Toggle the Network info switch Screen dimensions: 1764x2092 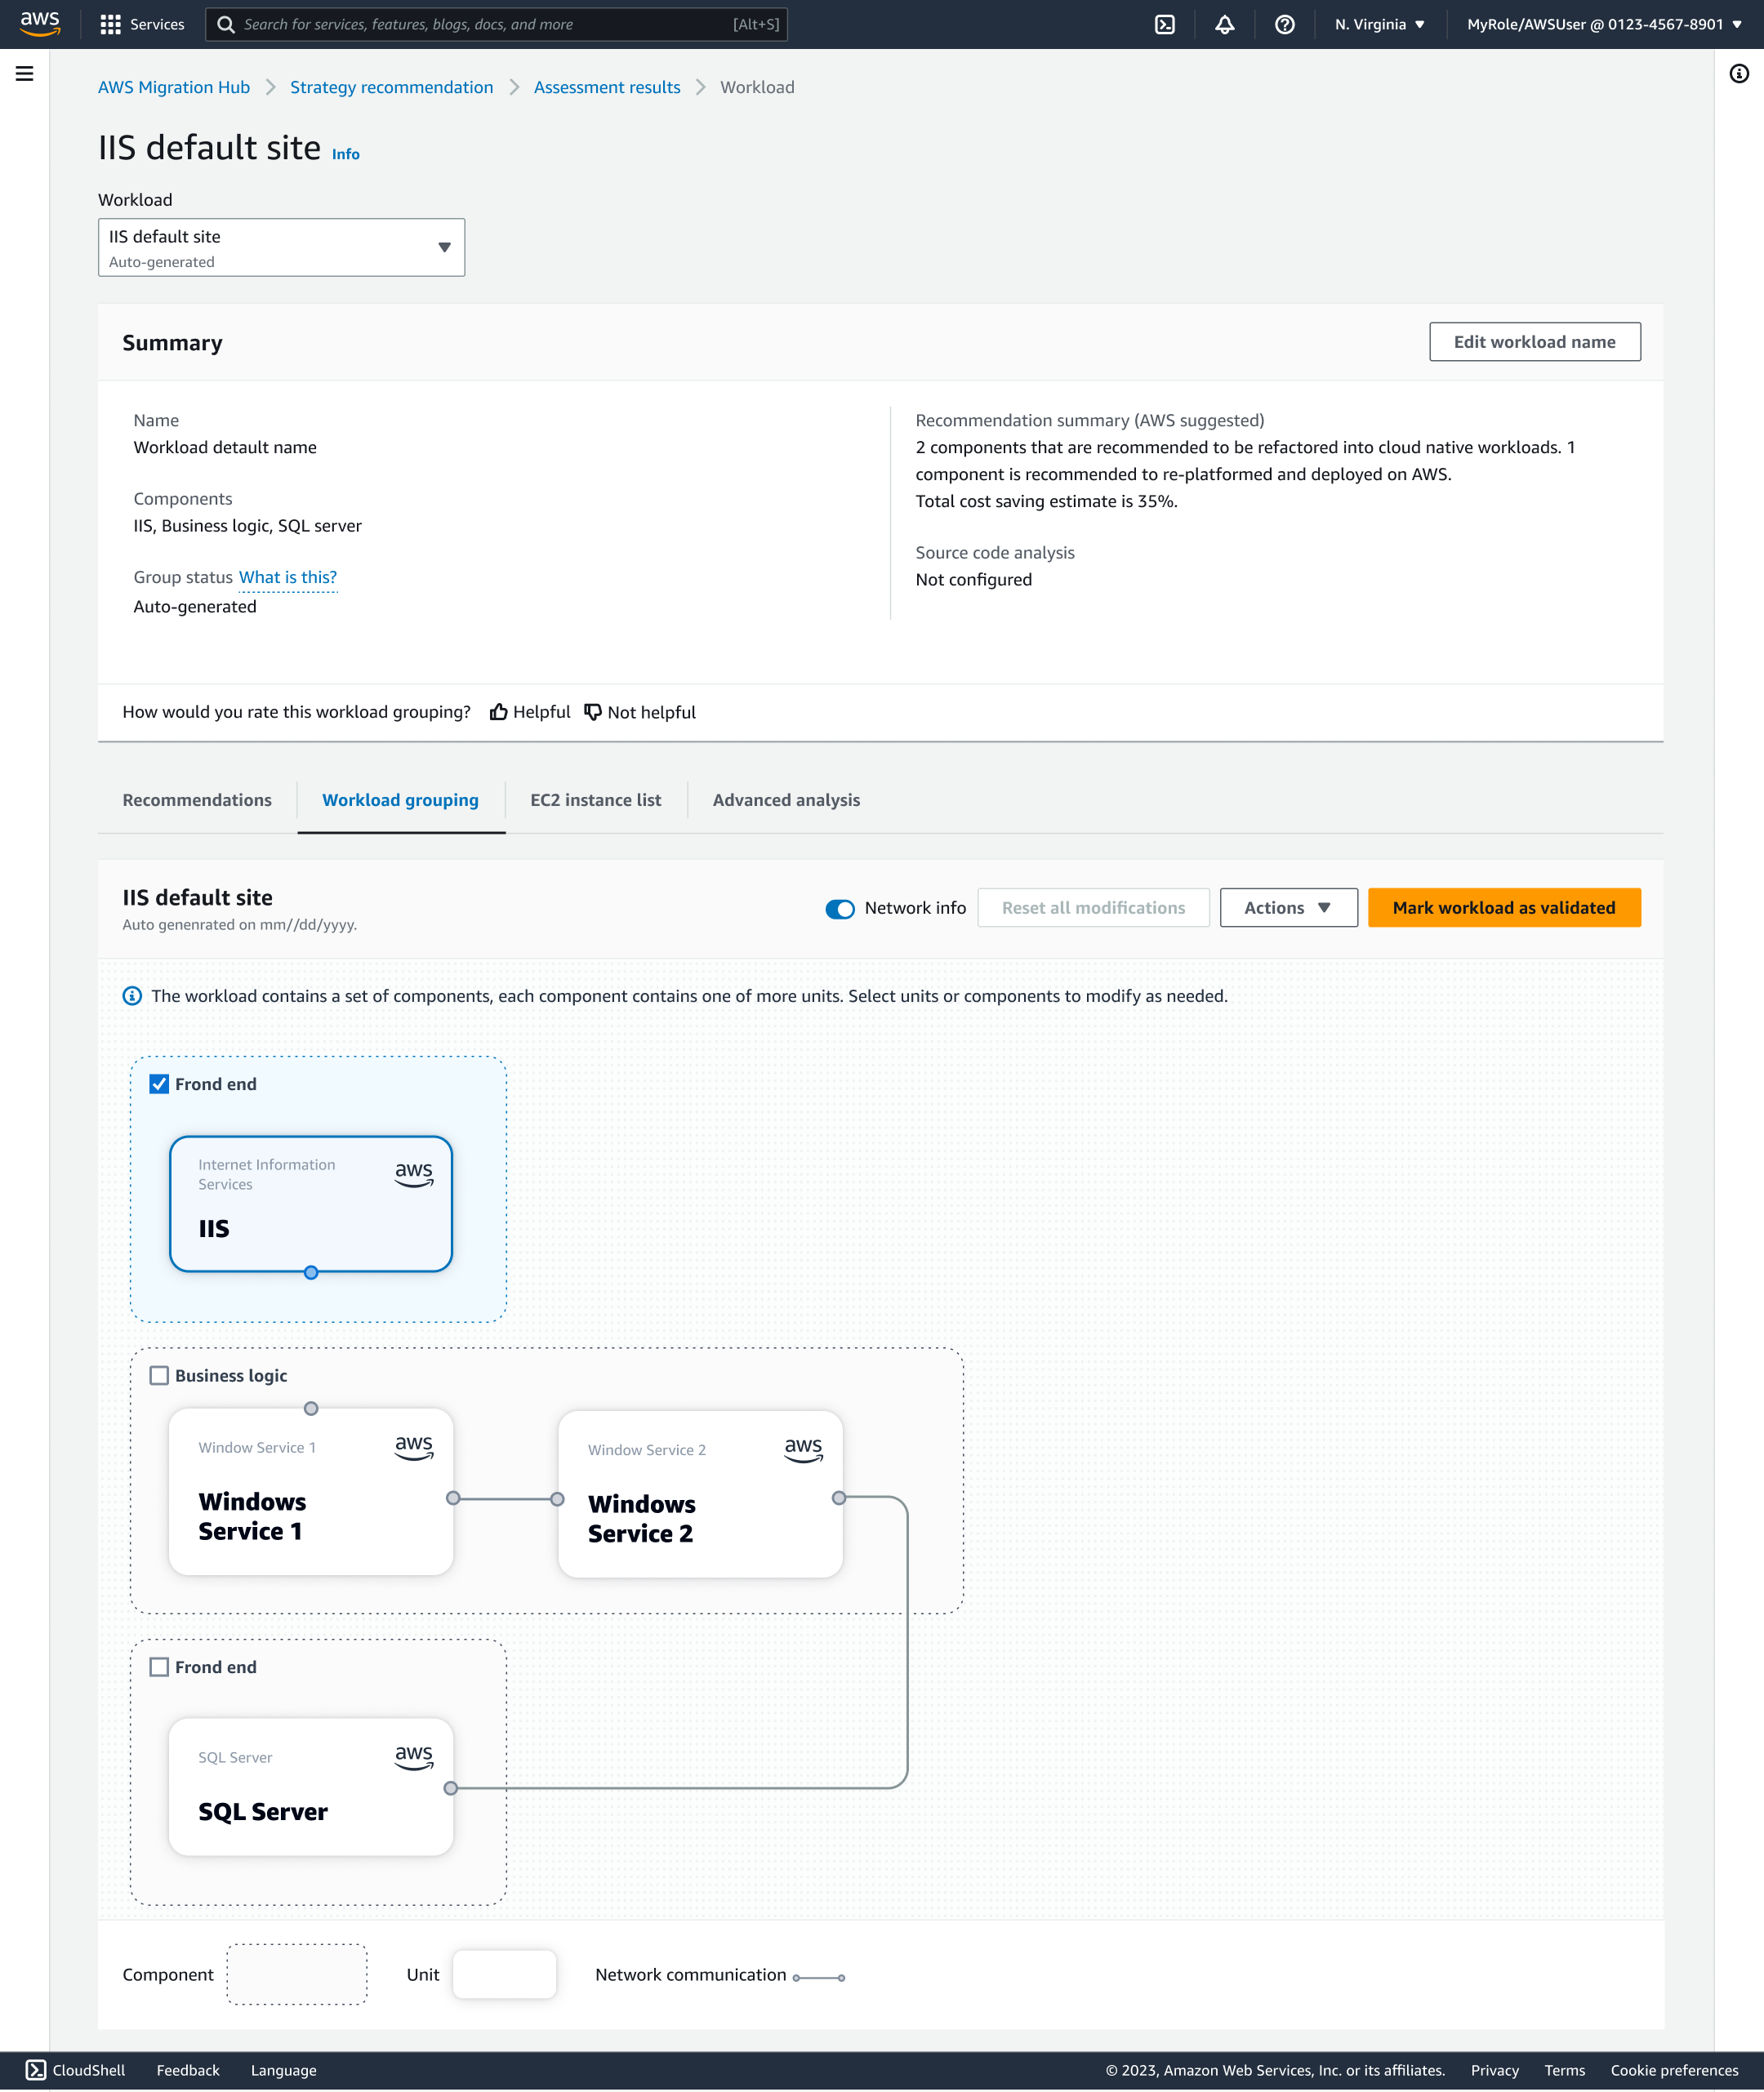pyautogui.click(x=840, y=908)
